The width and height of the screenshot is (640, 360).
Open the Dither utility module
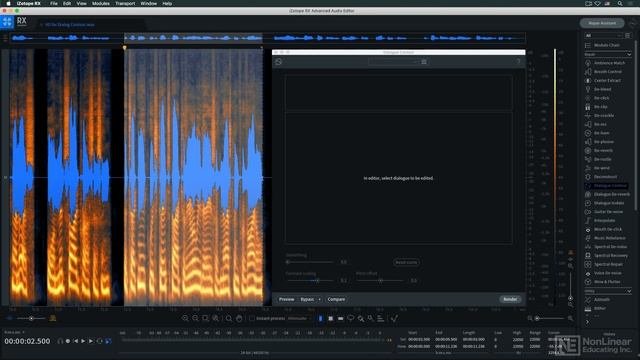[596, 309]
